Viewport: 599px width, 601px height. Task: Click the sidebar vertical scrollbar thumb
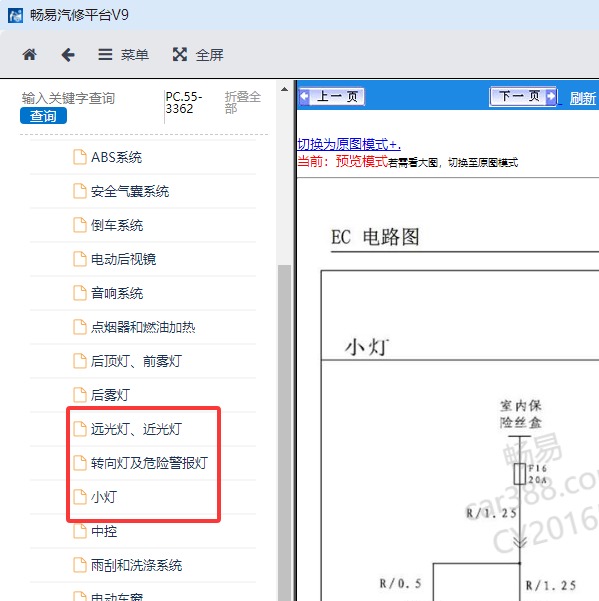pyautogui.click(x=284, y=433)
